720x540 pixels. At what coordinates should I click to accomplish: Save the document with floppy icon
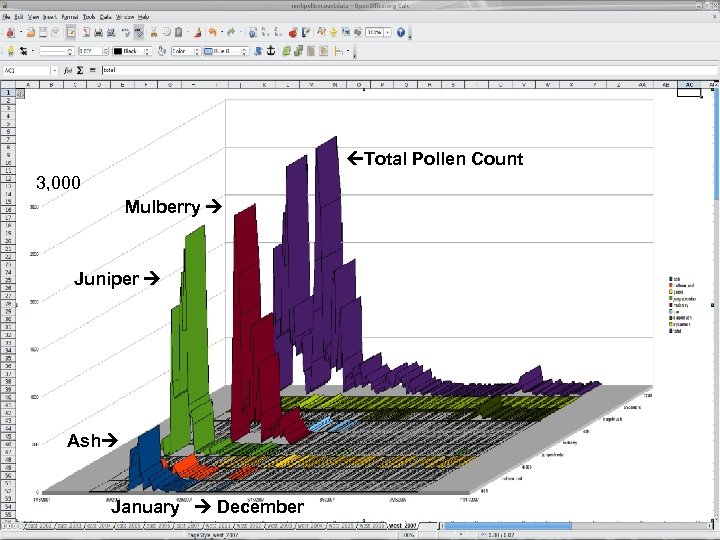tap(43, 33)
